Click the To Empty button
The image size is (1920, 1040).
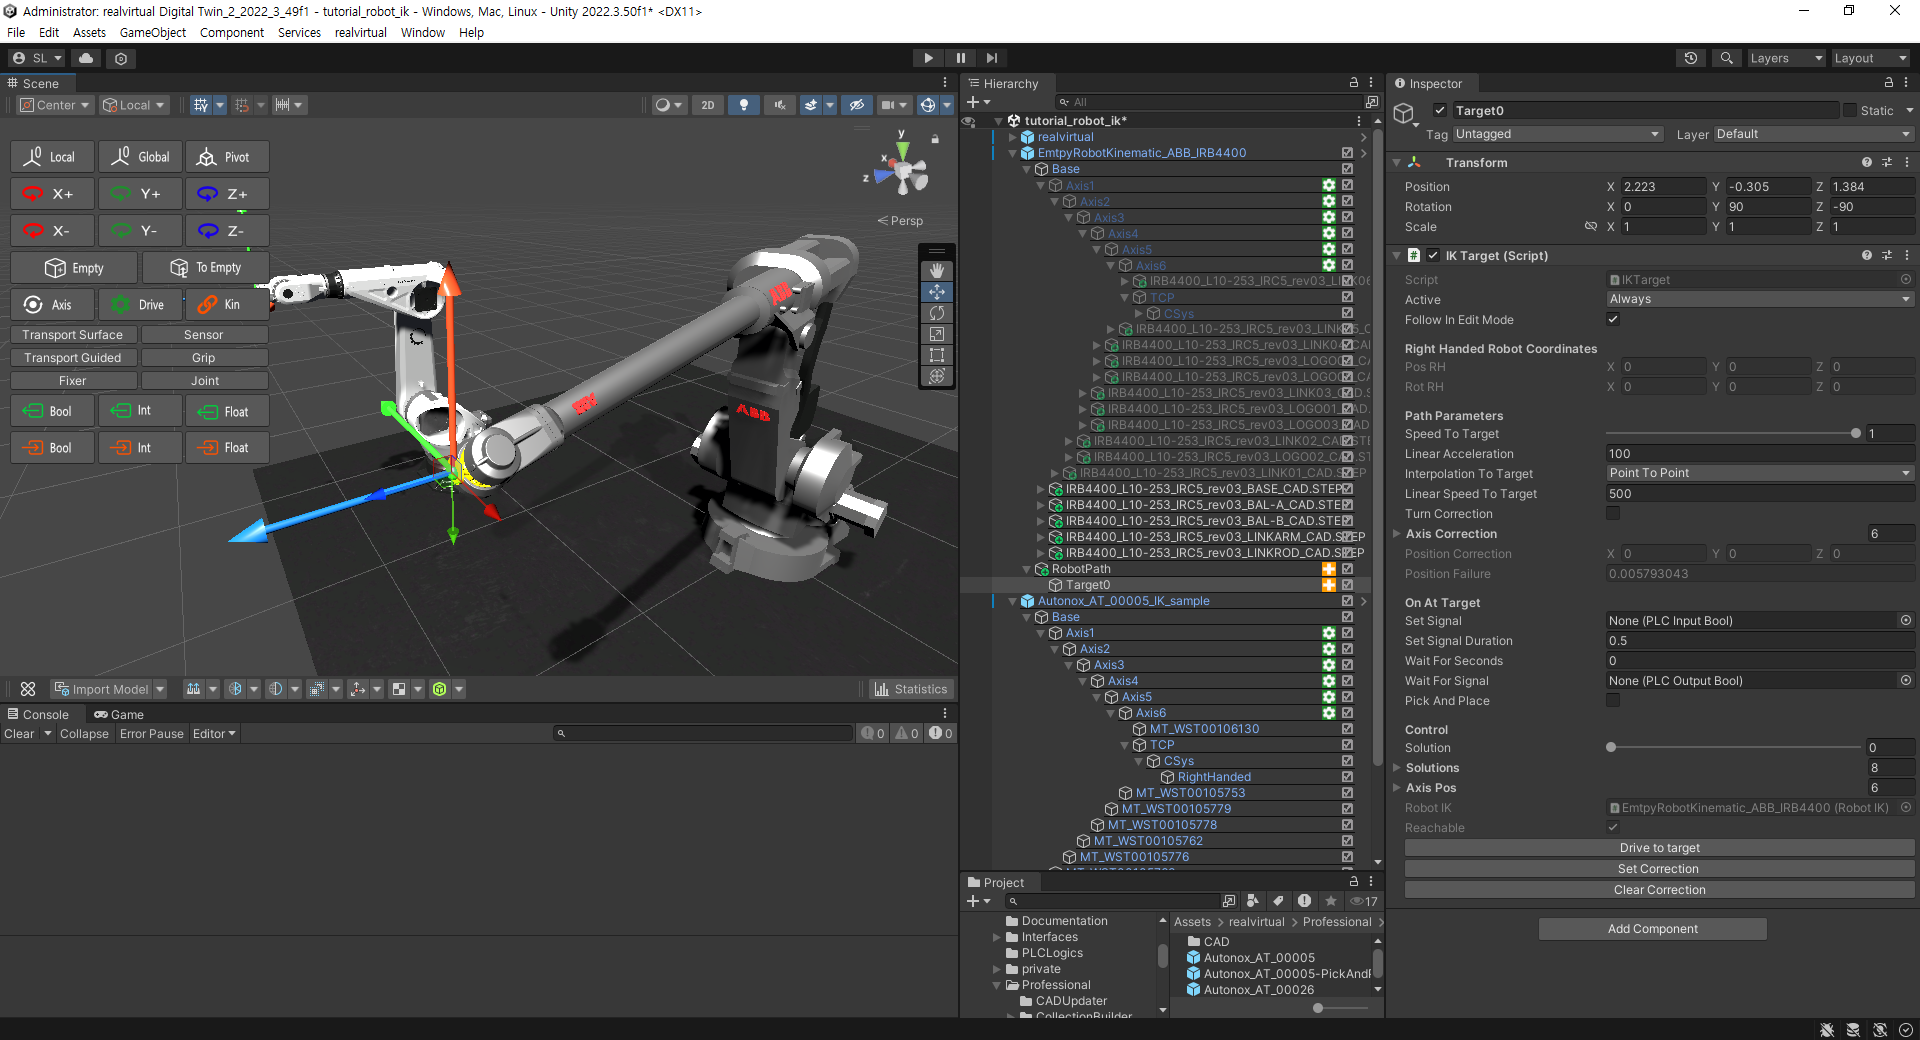205,268
